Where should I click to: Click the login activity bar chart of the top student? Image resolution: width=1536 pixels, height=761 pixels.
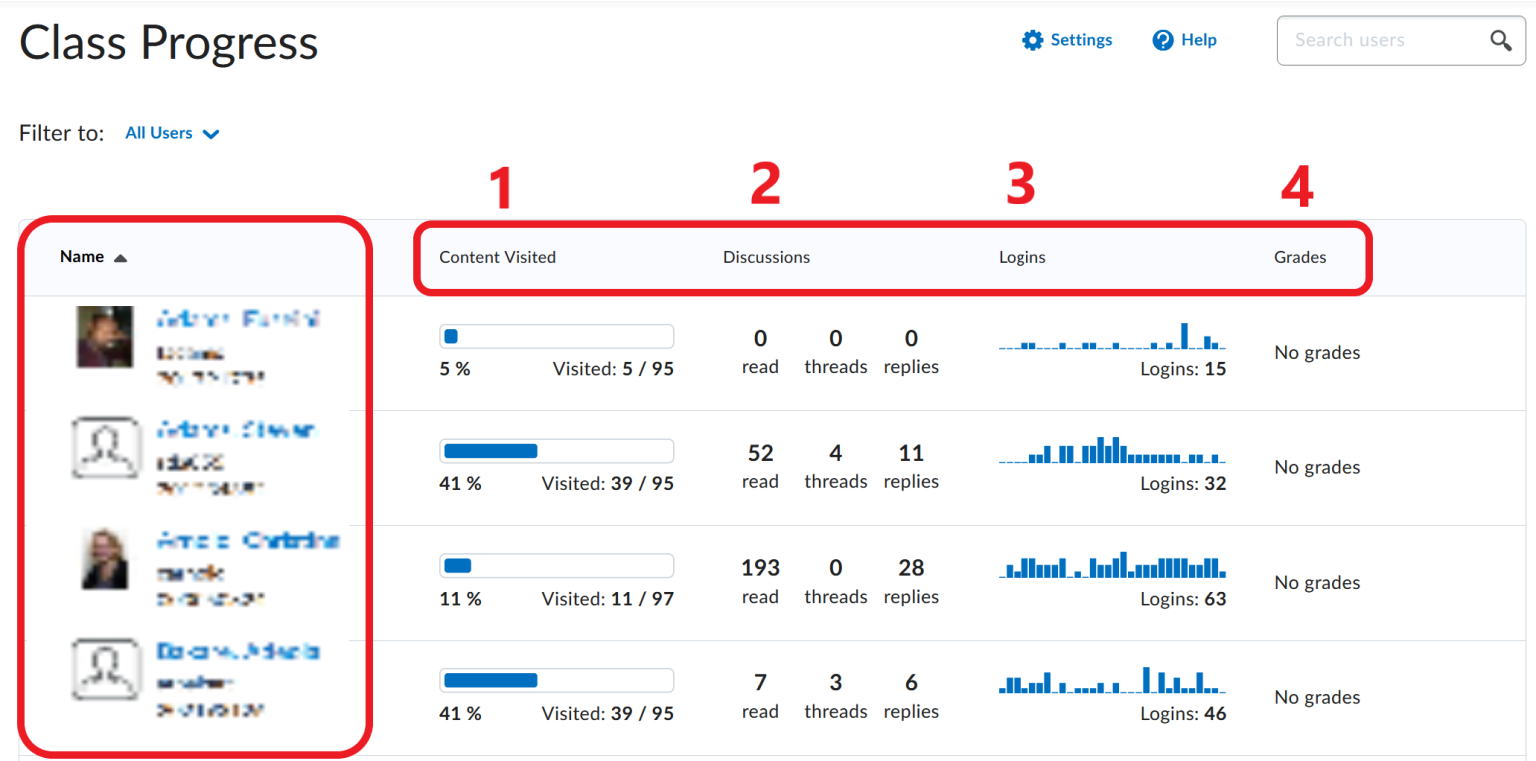(x=1112, y=340)
